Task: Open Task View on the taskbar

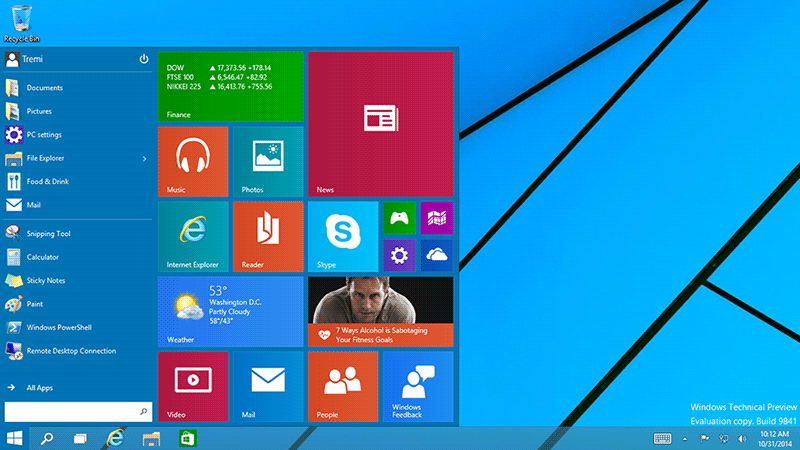Action: (80, 438)
